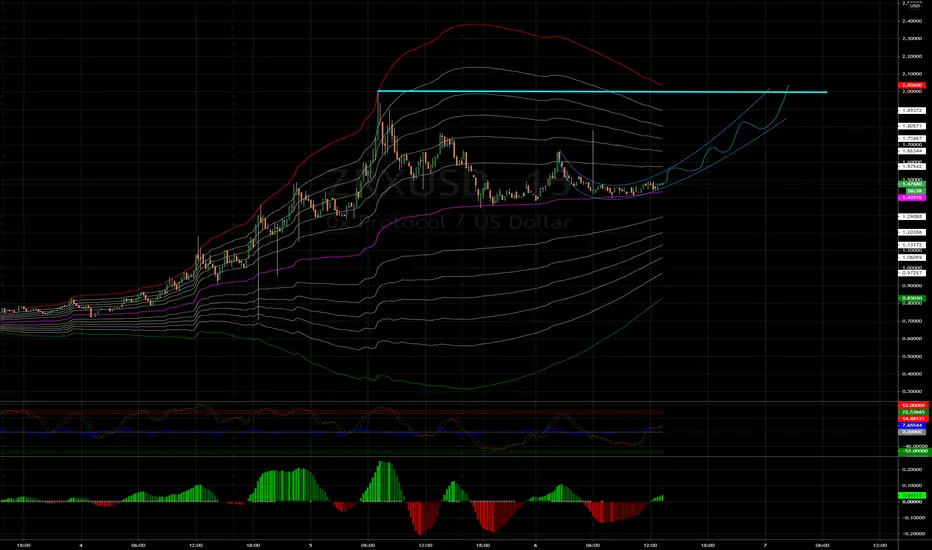Click the 2.10000 price scale tick
The width and height of the screenshot is (932, 550).
pos(912,74)
